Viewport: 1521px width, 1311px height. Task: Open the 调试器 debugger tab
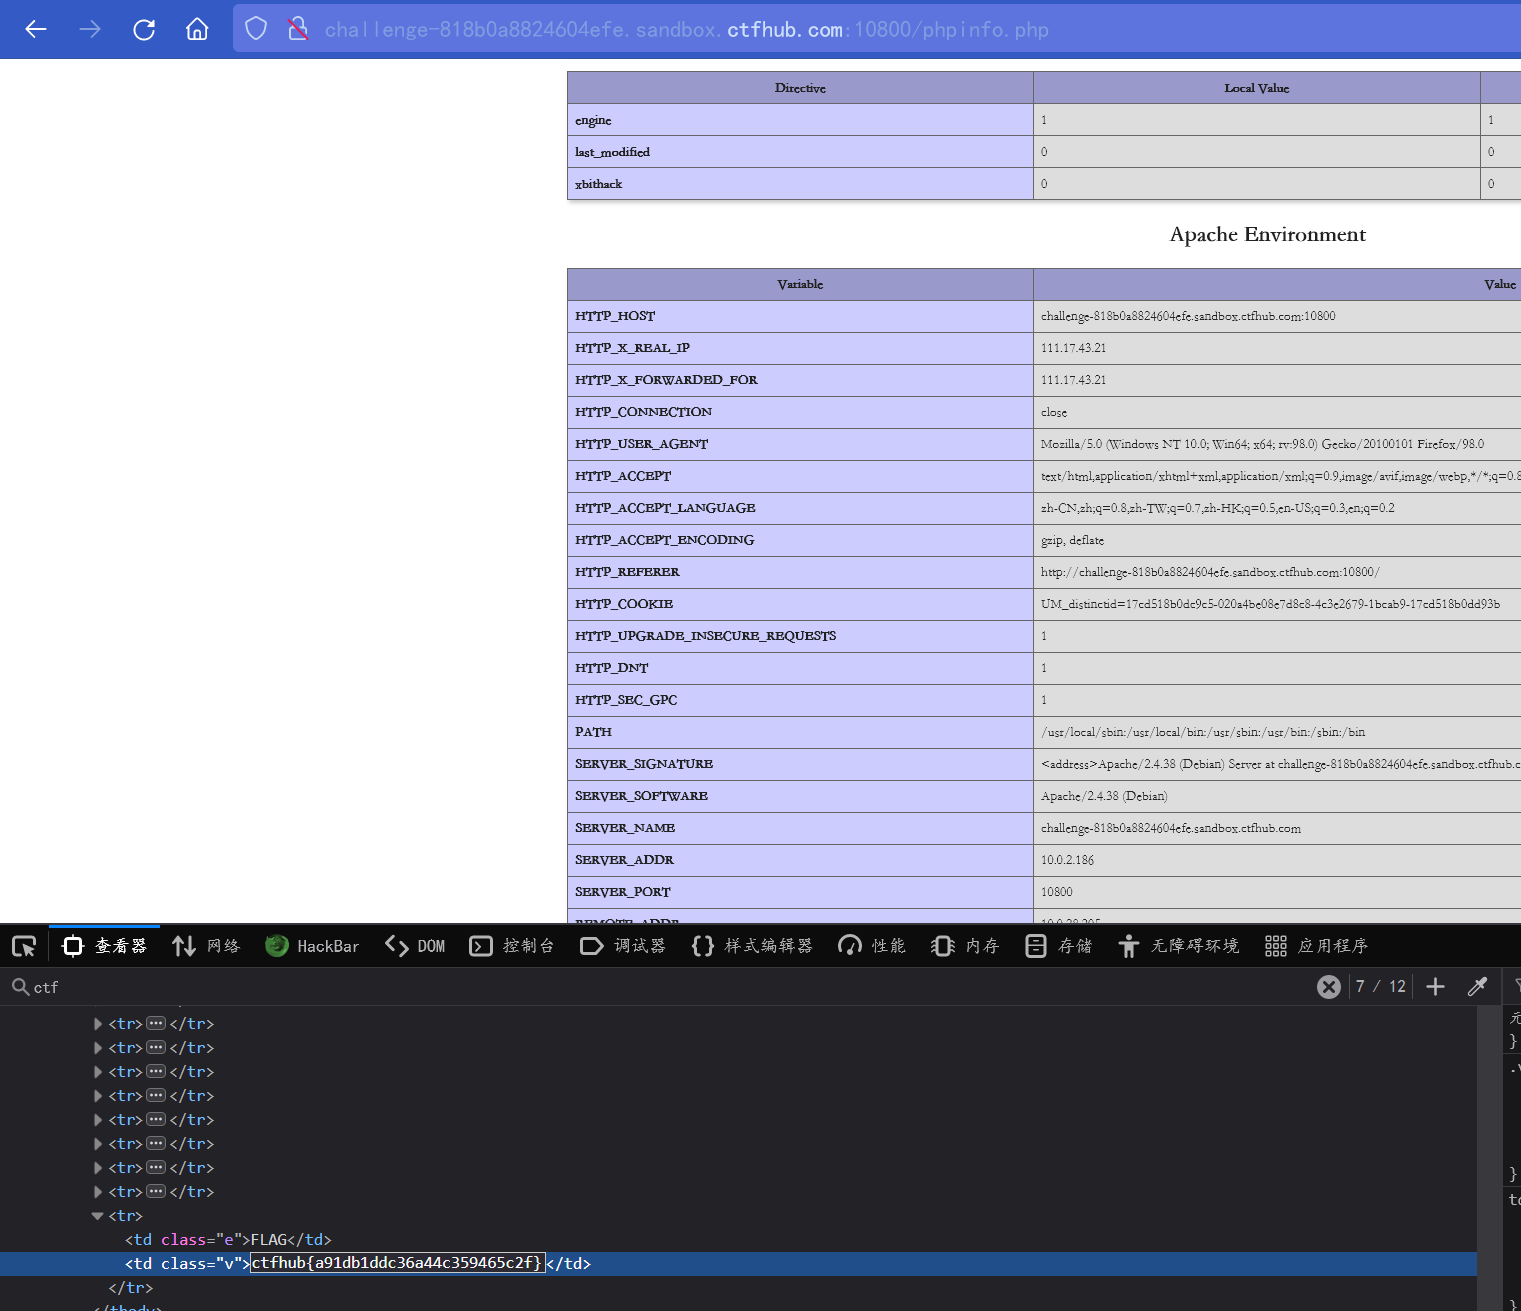coord(623,946)
